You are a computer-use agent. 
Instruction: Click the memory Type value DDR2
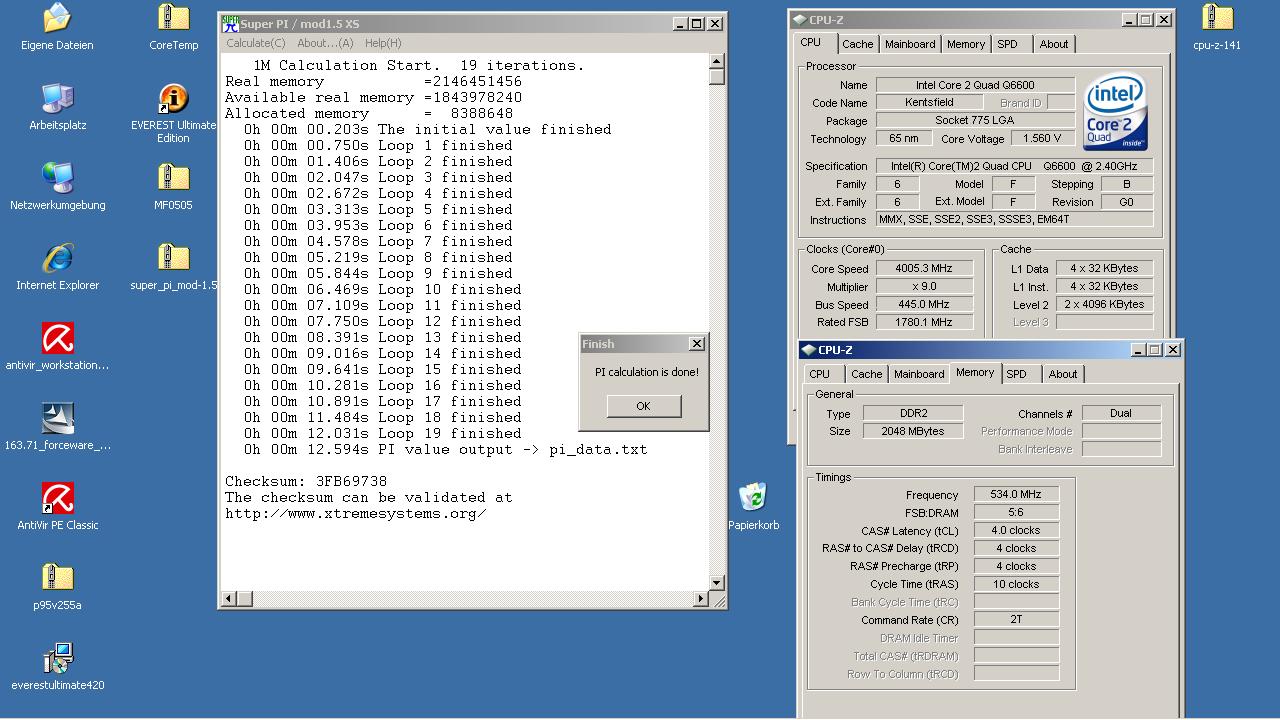[x=913, y=413]
